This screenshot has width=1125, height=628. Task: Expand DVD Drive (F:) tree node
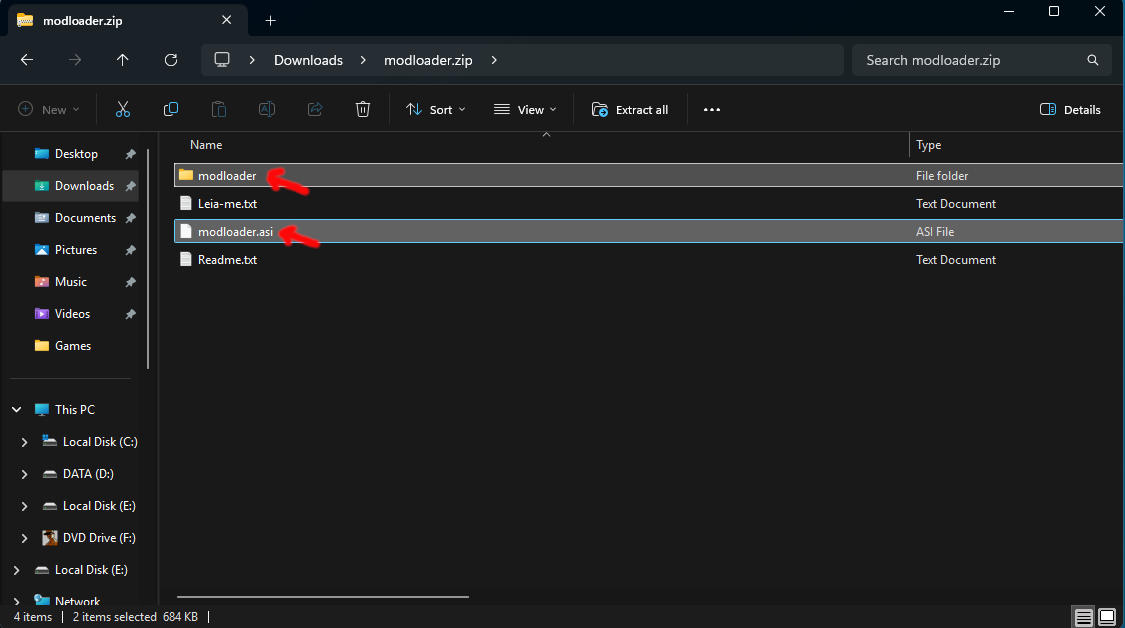point(24,538)
